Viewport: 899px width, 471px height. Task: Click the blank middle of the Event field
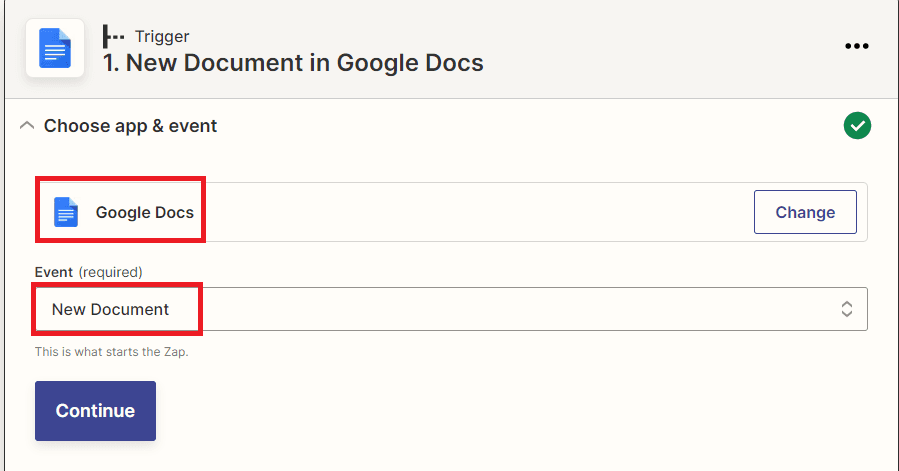pyautogui.click(x=500, y=309)
